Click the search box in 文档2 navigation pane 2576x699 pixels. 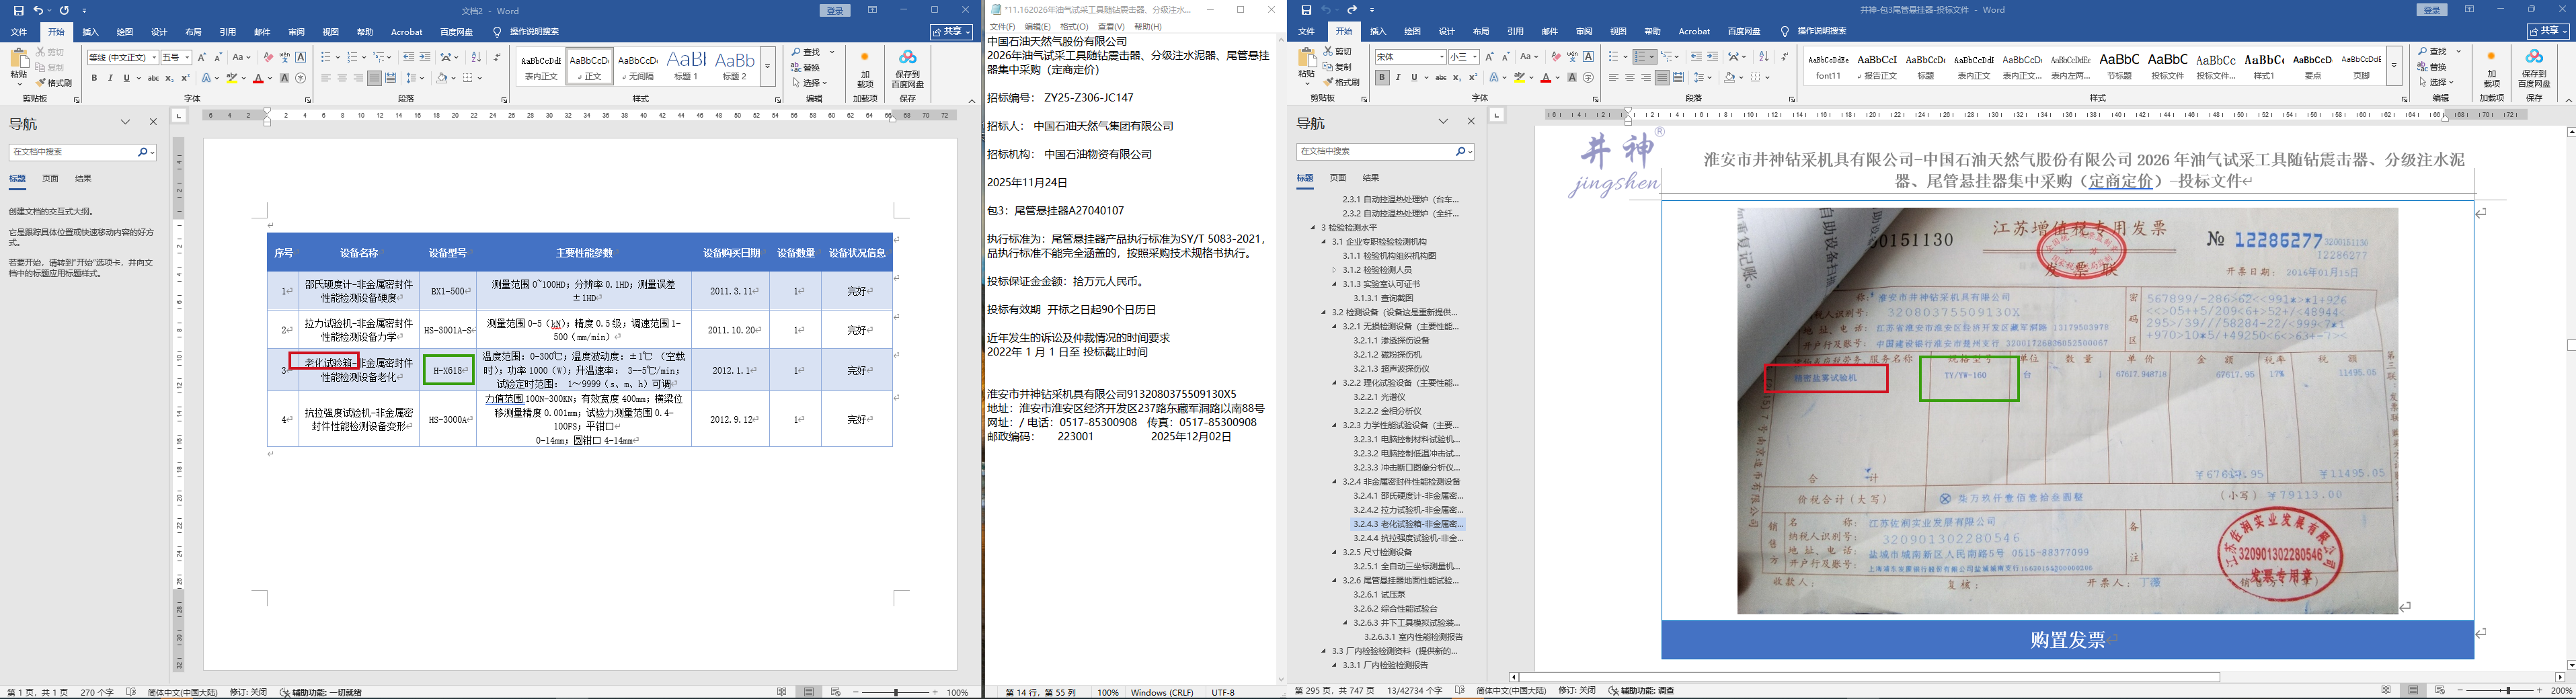(73, 152)
